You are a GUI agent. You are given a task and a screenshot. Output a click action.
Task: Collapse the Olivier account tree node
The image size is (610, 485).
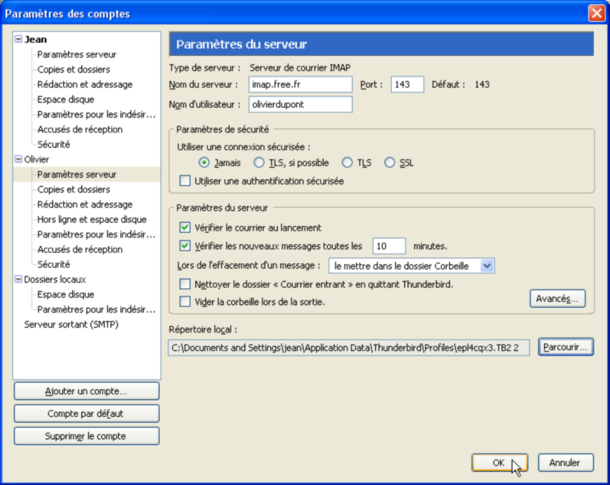pos(18,159)
